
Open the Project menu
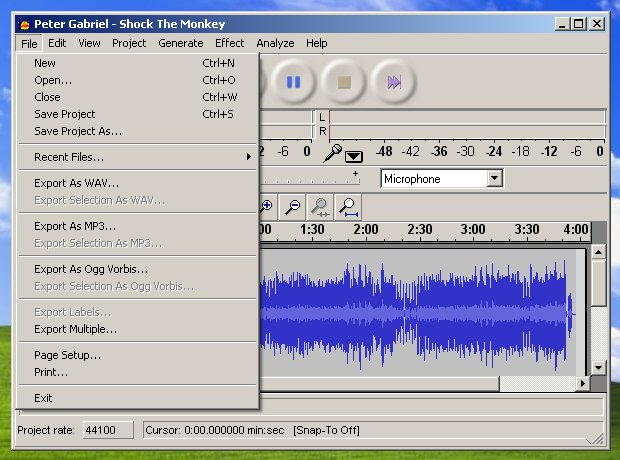click(x=129, y=43)
